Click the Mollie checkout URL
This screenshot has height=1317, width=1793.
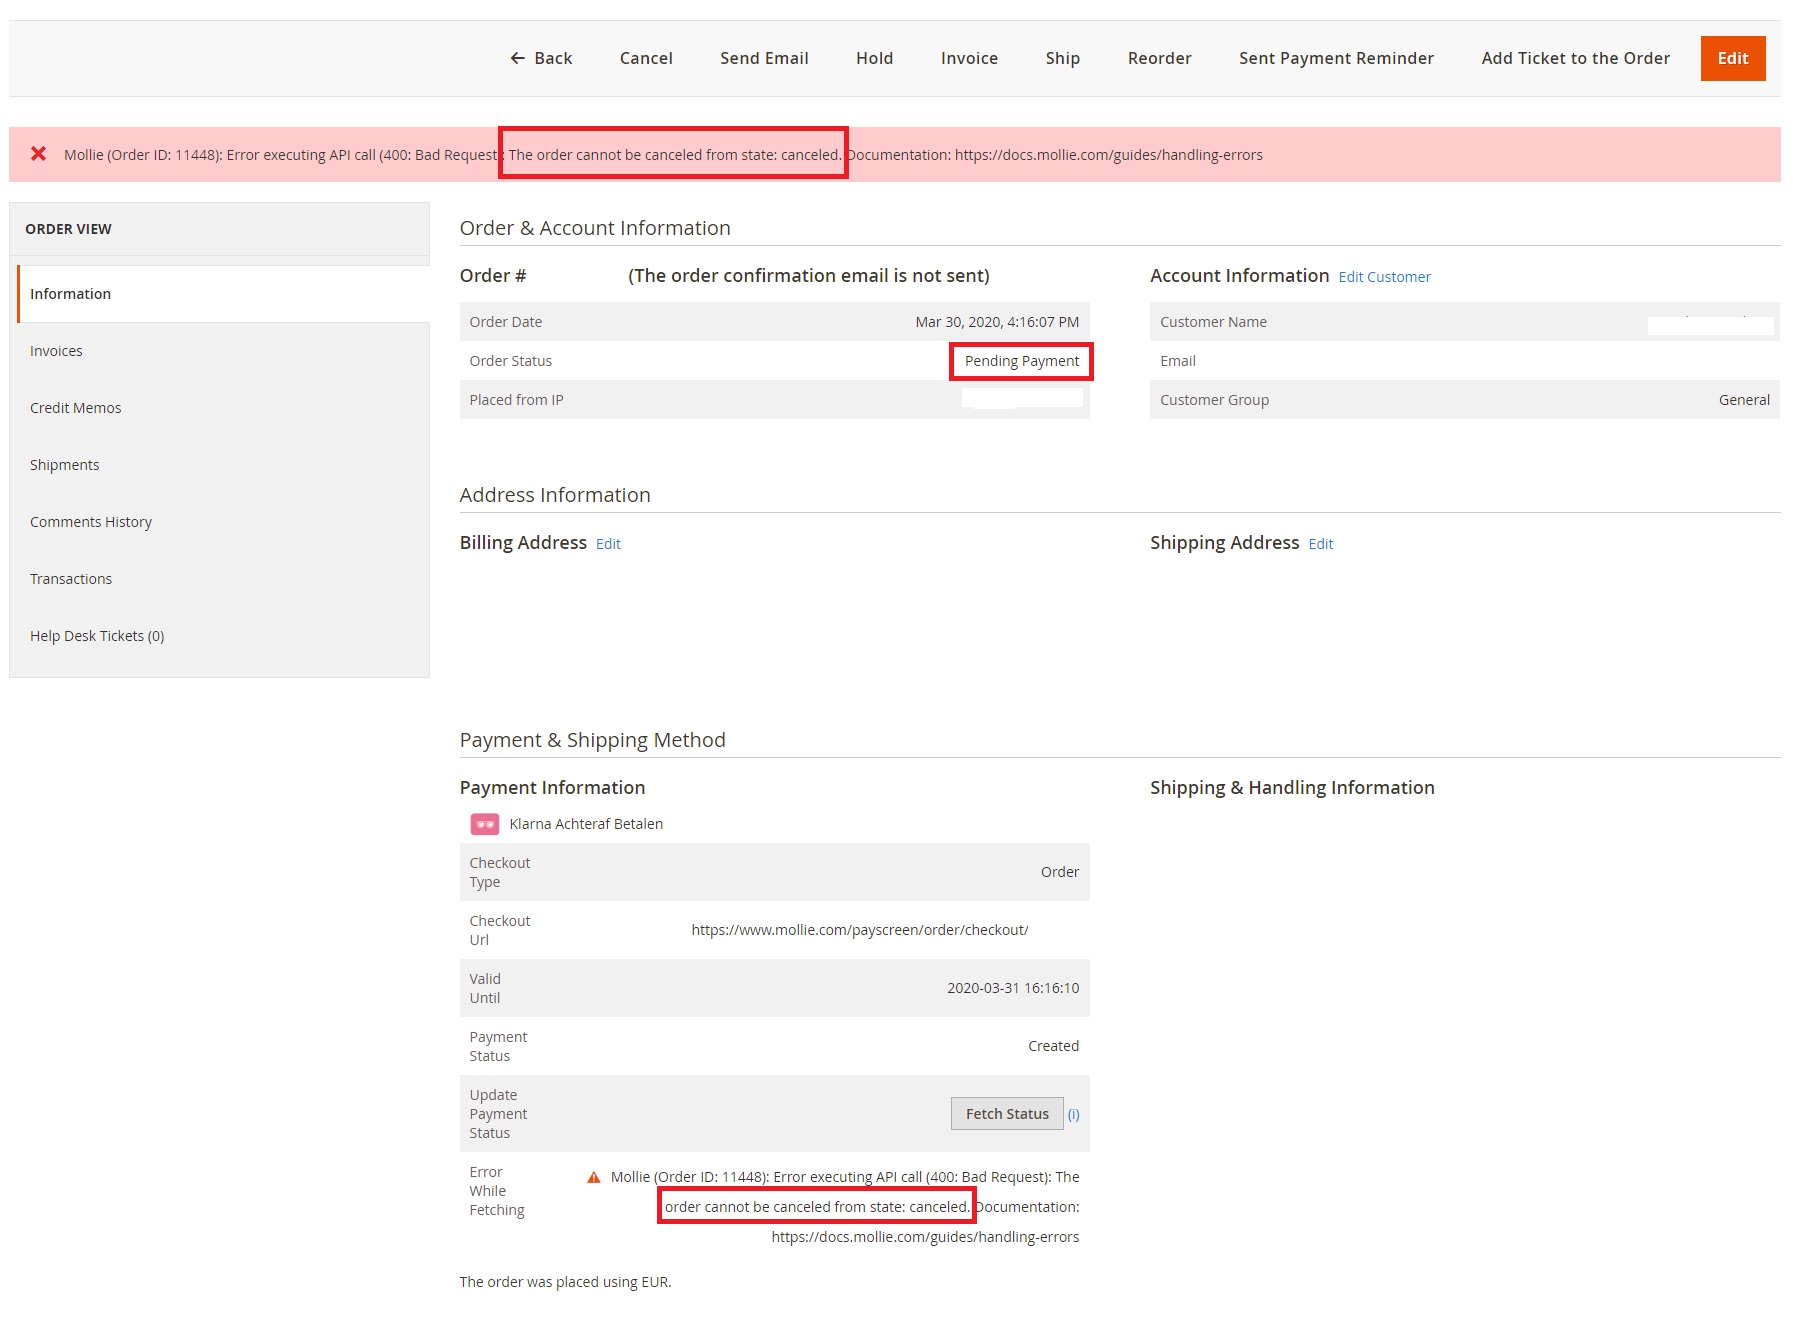pyautogui.click(x=860, y=929)
